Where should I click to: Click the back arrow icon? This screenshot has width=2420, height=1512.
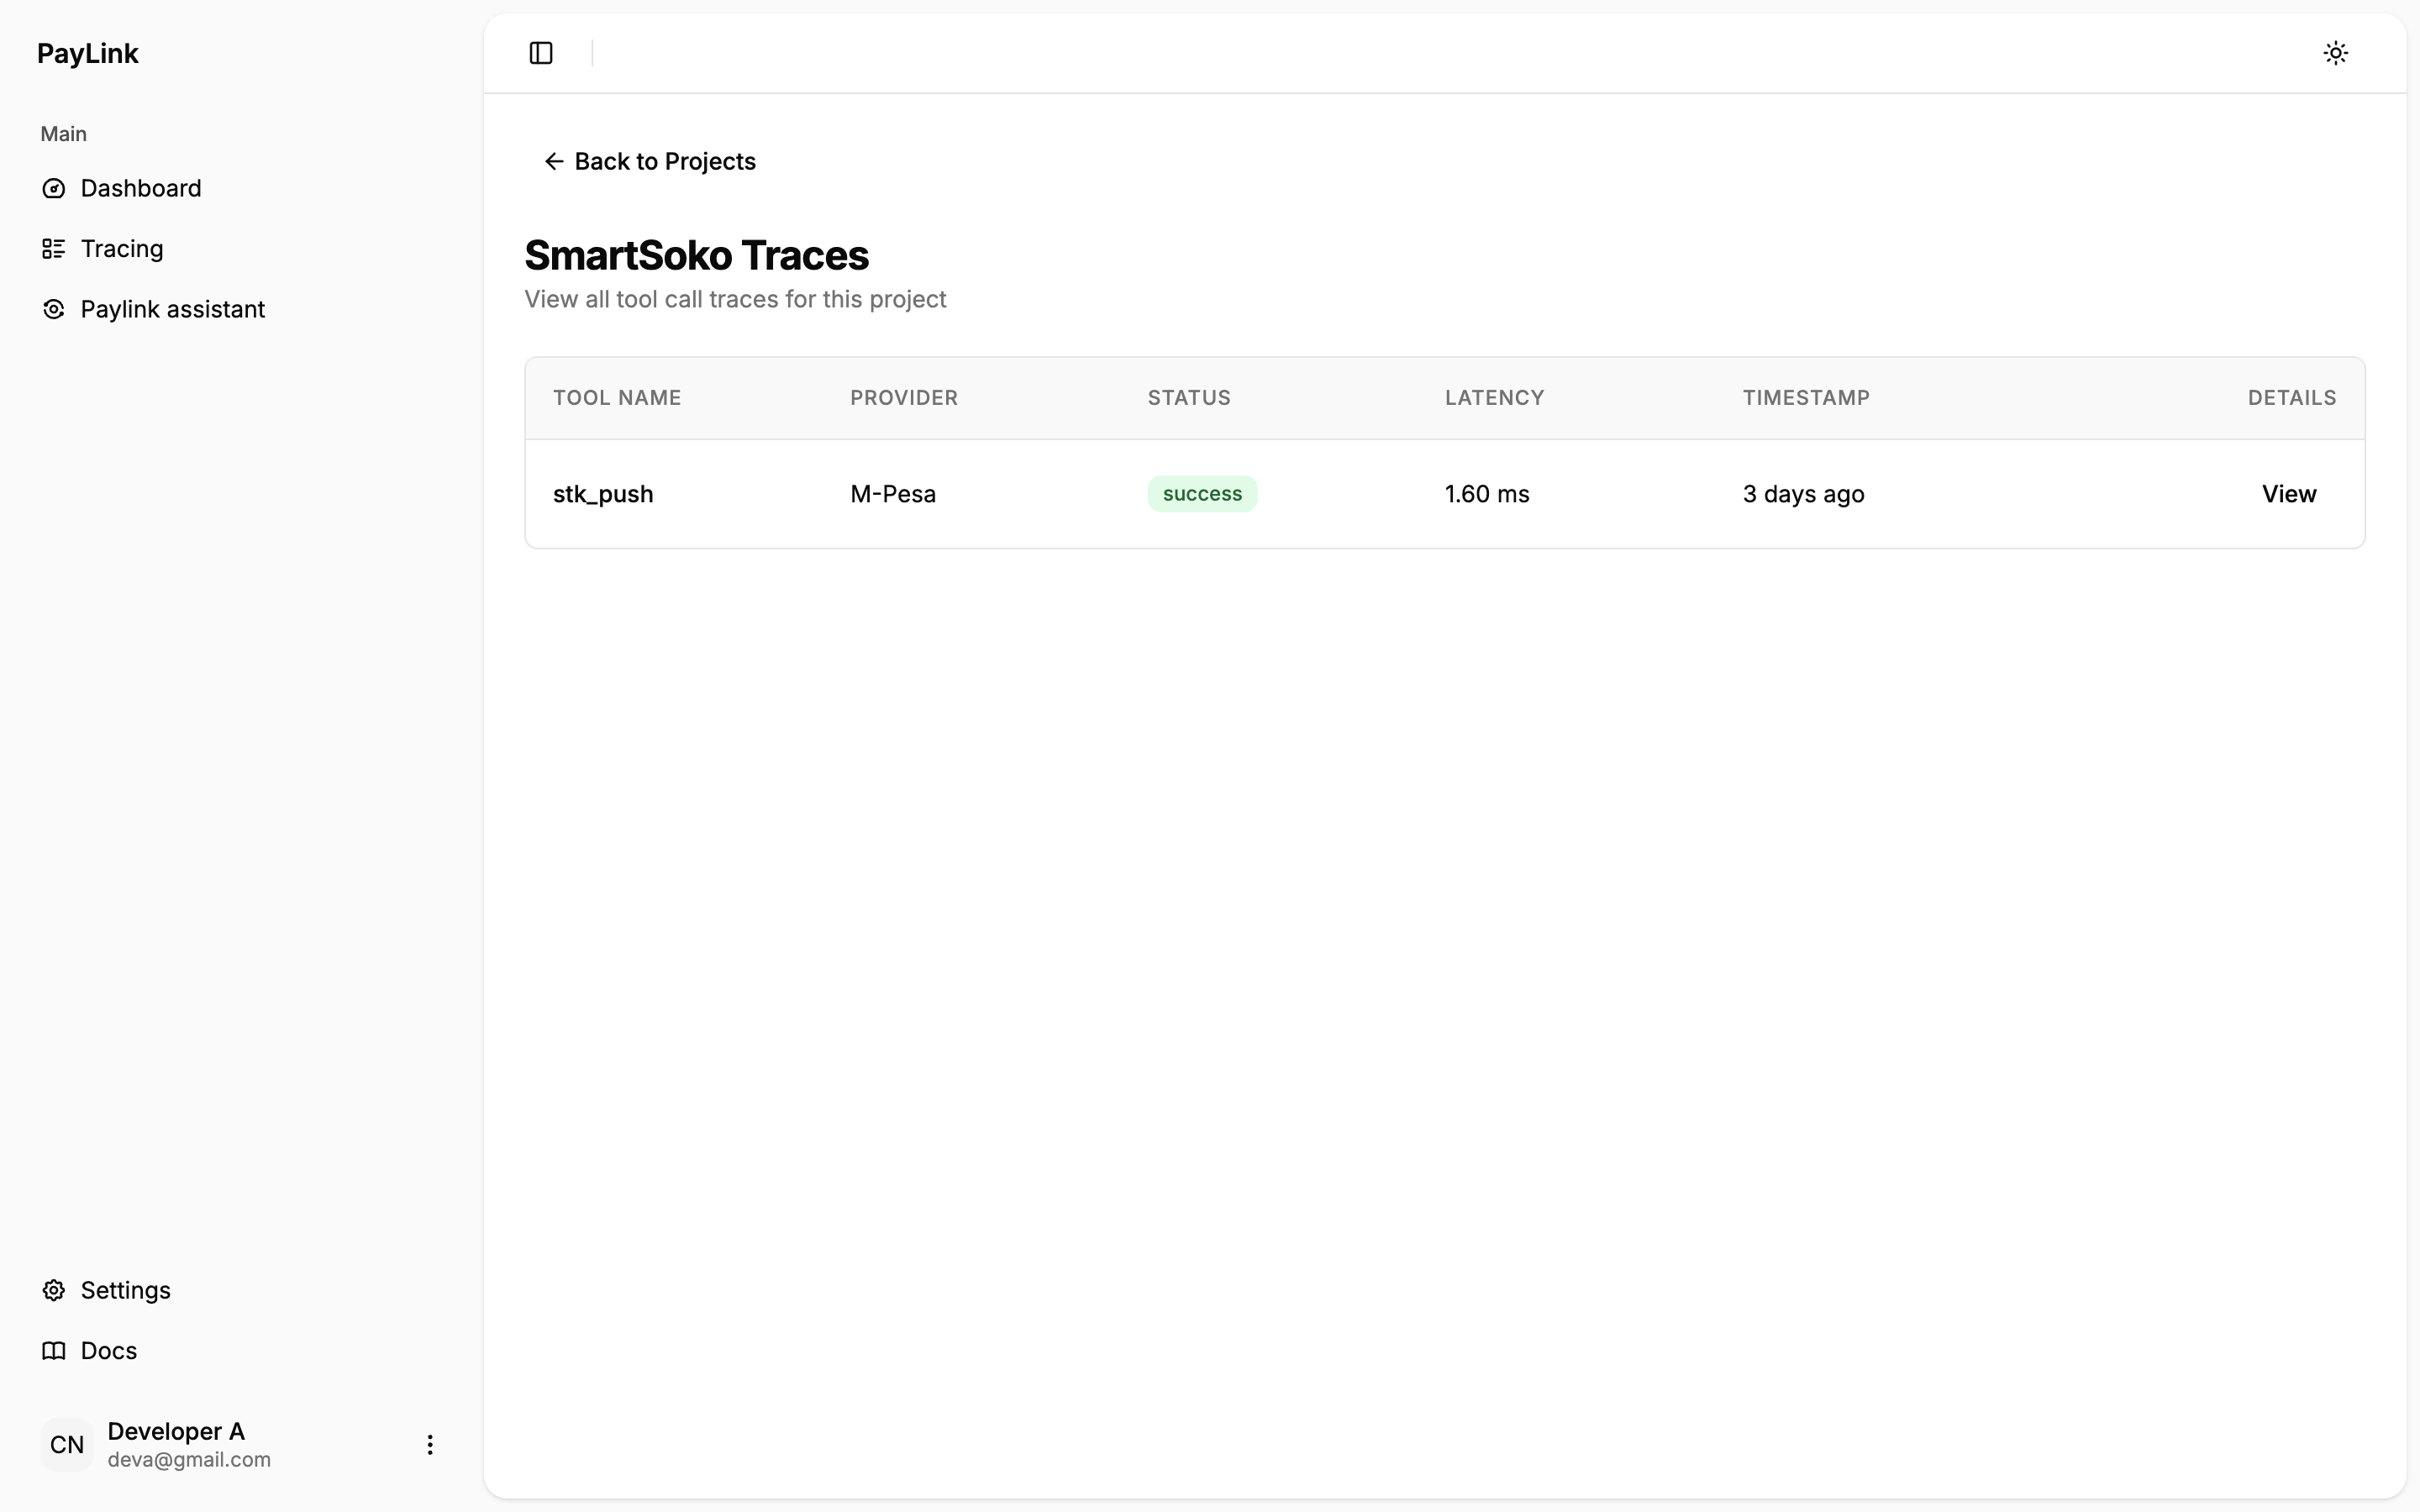(x=554, y=162)
